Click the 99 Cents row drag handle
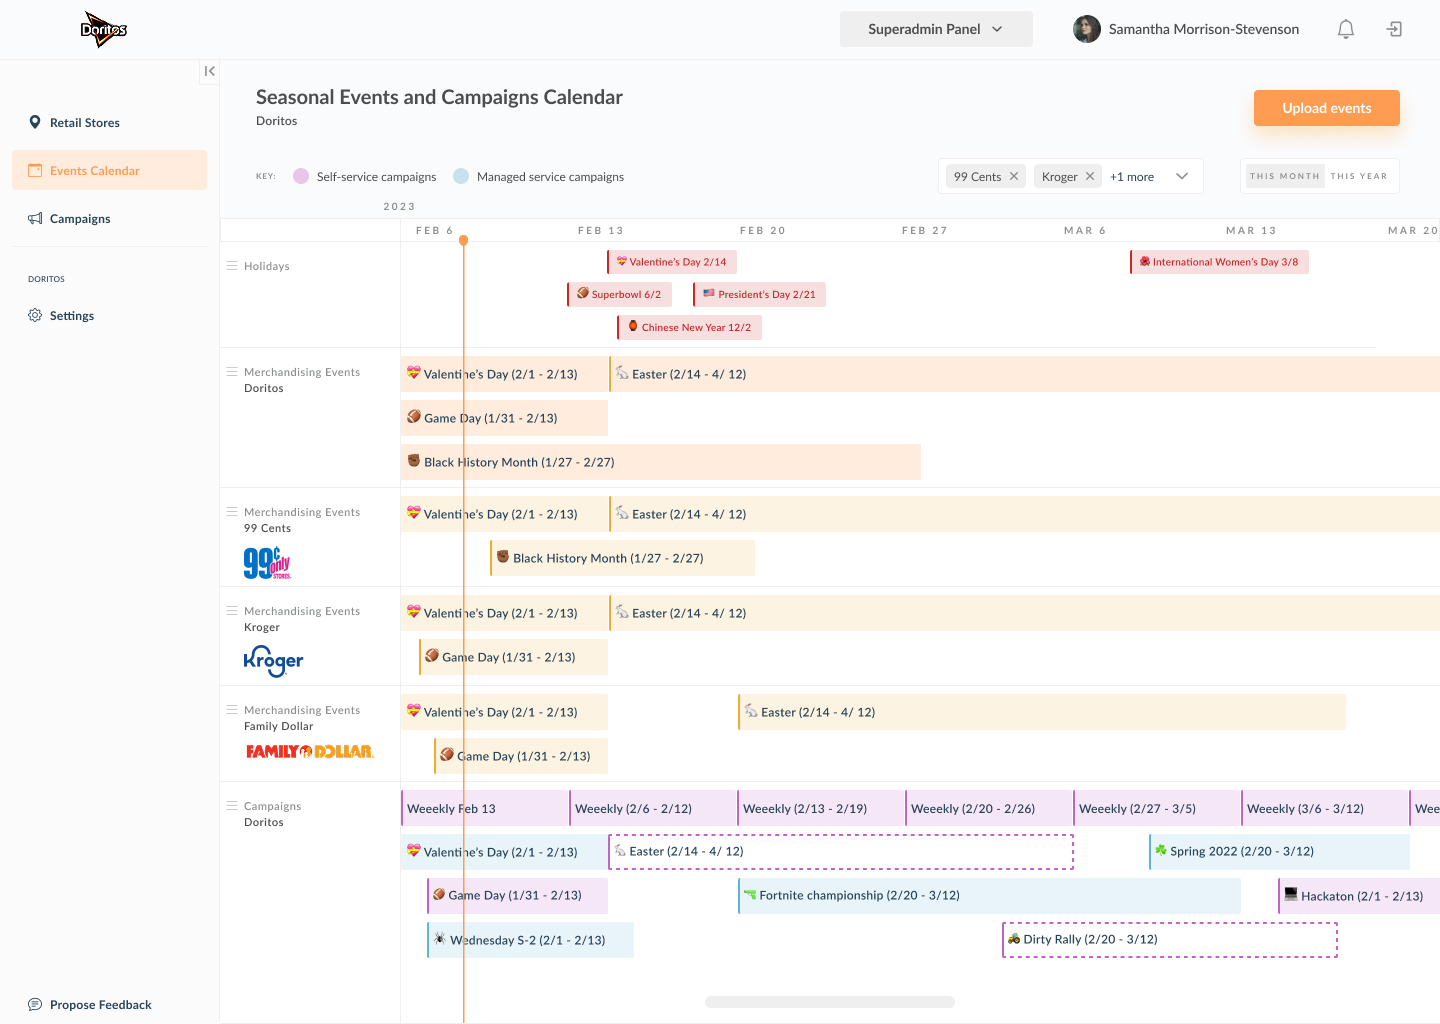This screenshot has width=1440, height=1024. point(232,511)
